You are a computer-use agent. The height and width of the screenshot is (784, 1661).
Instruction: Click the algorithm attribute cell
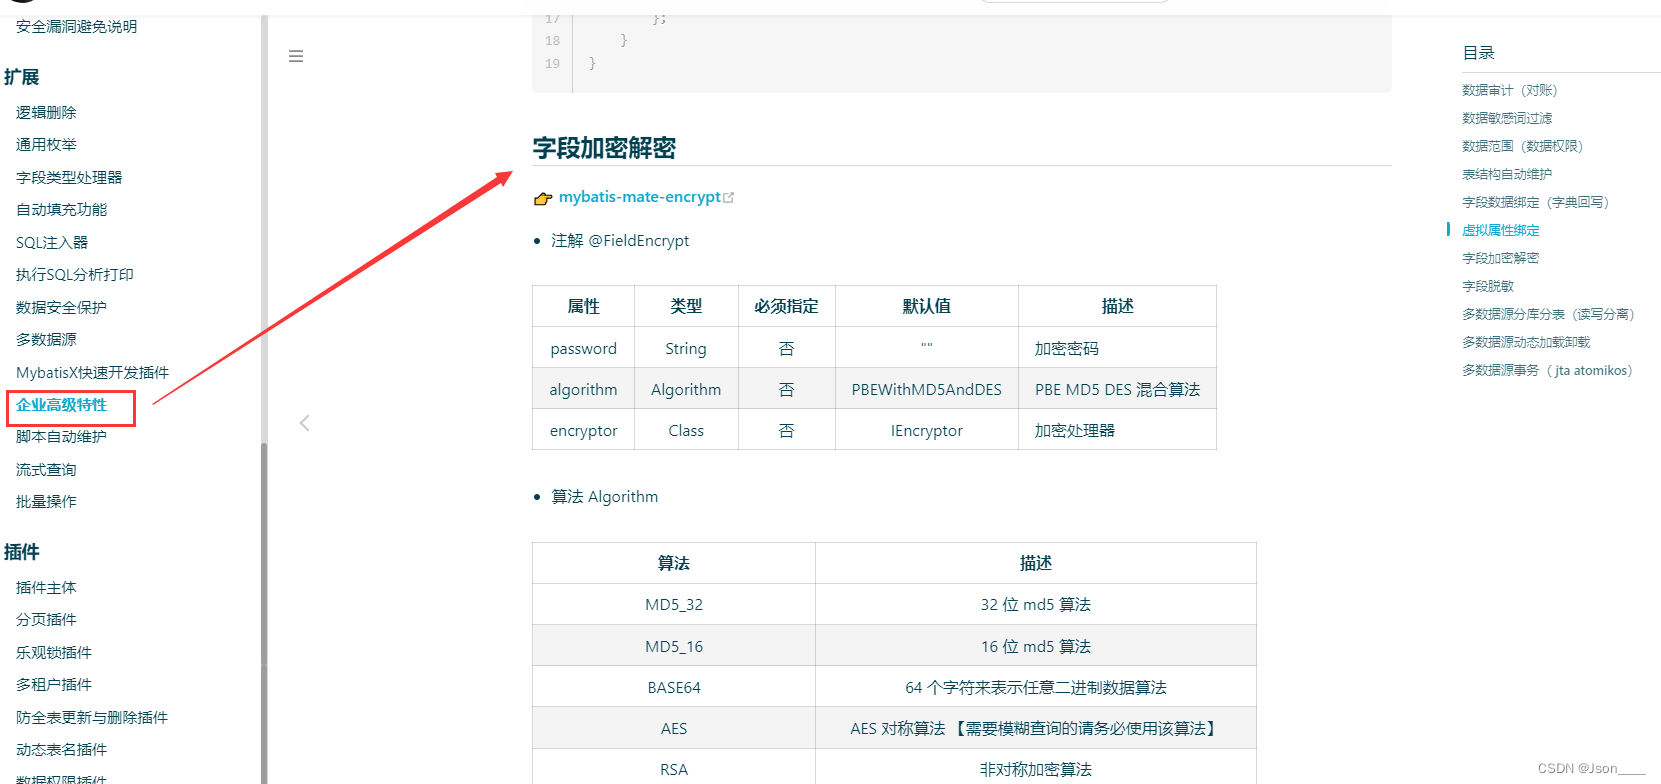[584, 389]
